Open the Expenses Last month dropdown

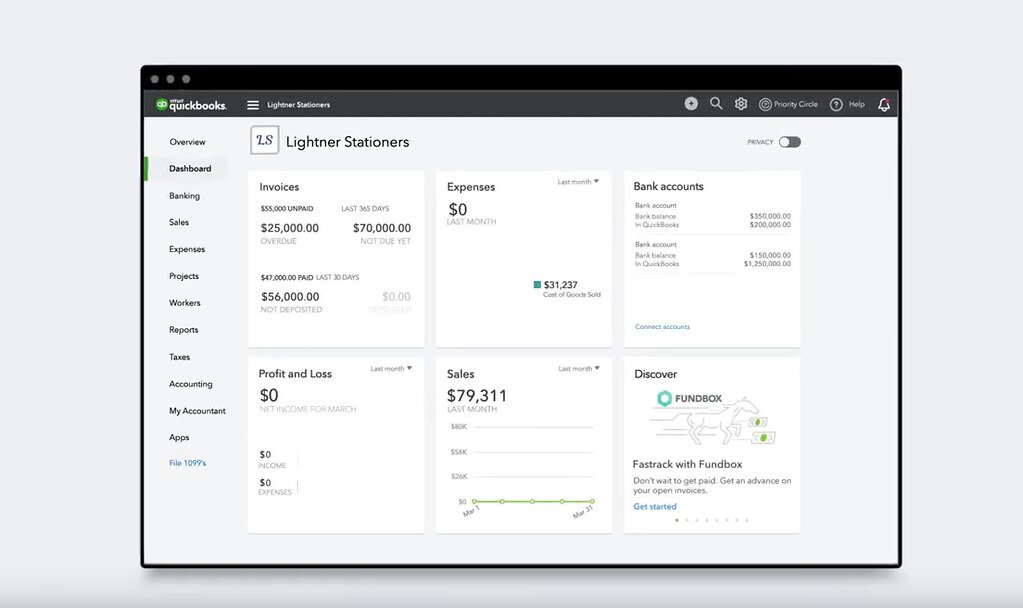point(578,182)
